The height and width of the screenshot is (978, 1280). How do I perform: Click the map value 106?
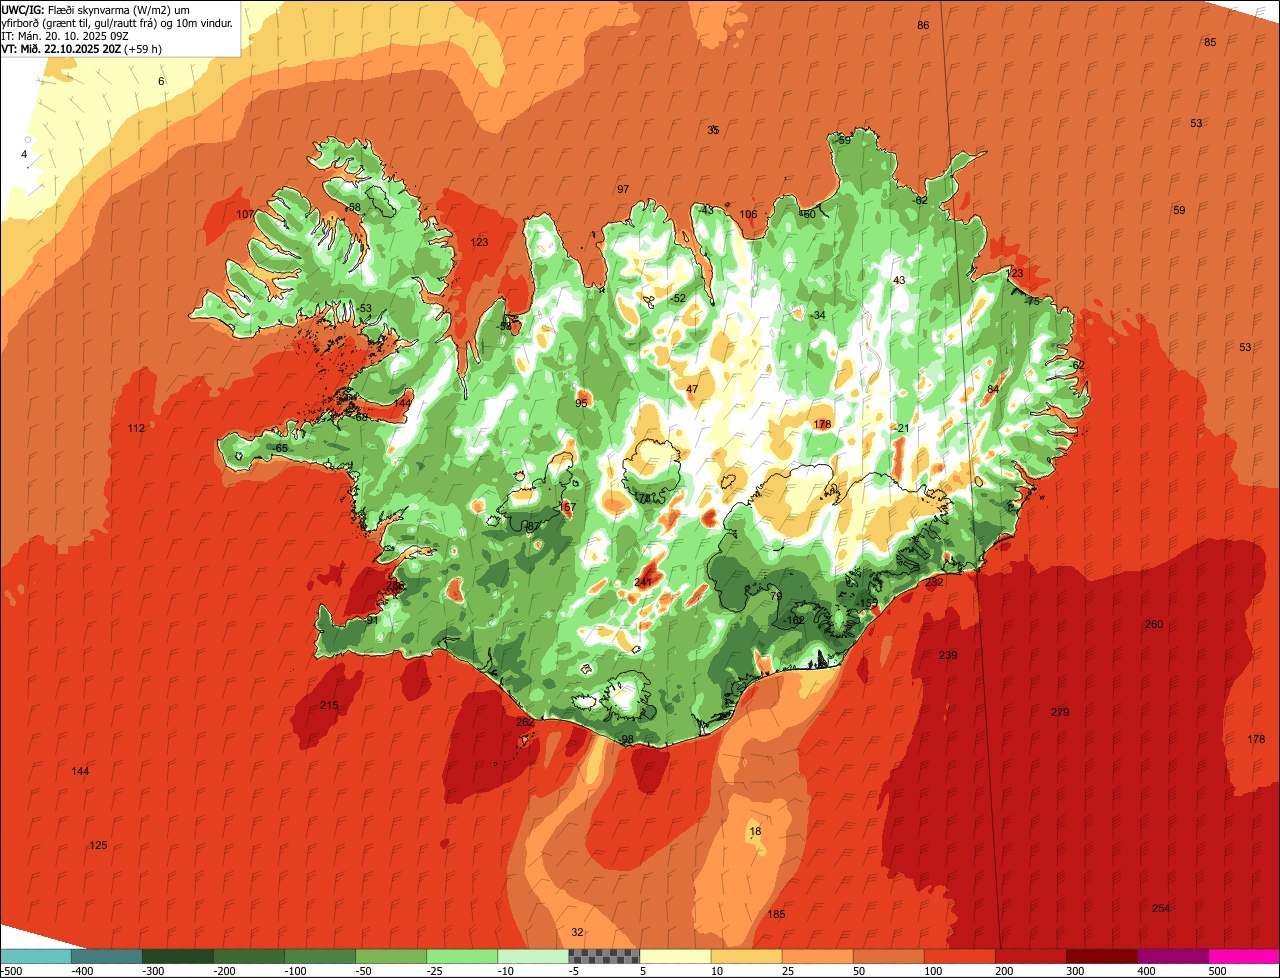pyautogui.click(x=748, y=215)
